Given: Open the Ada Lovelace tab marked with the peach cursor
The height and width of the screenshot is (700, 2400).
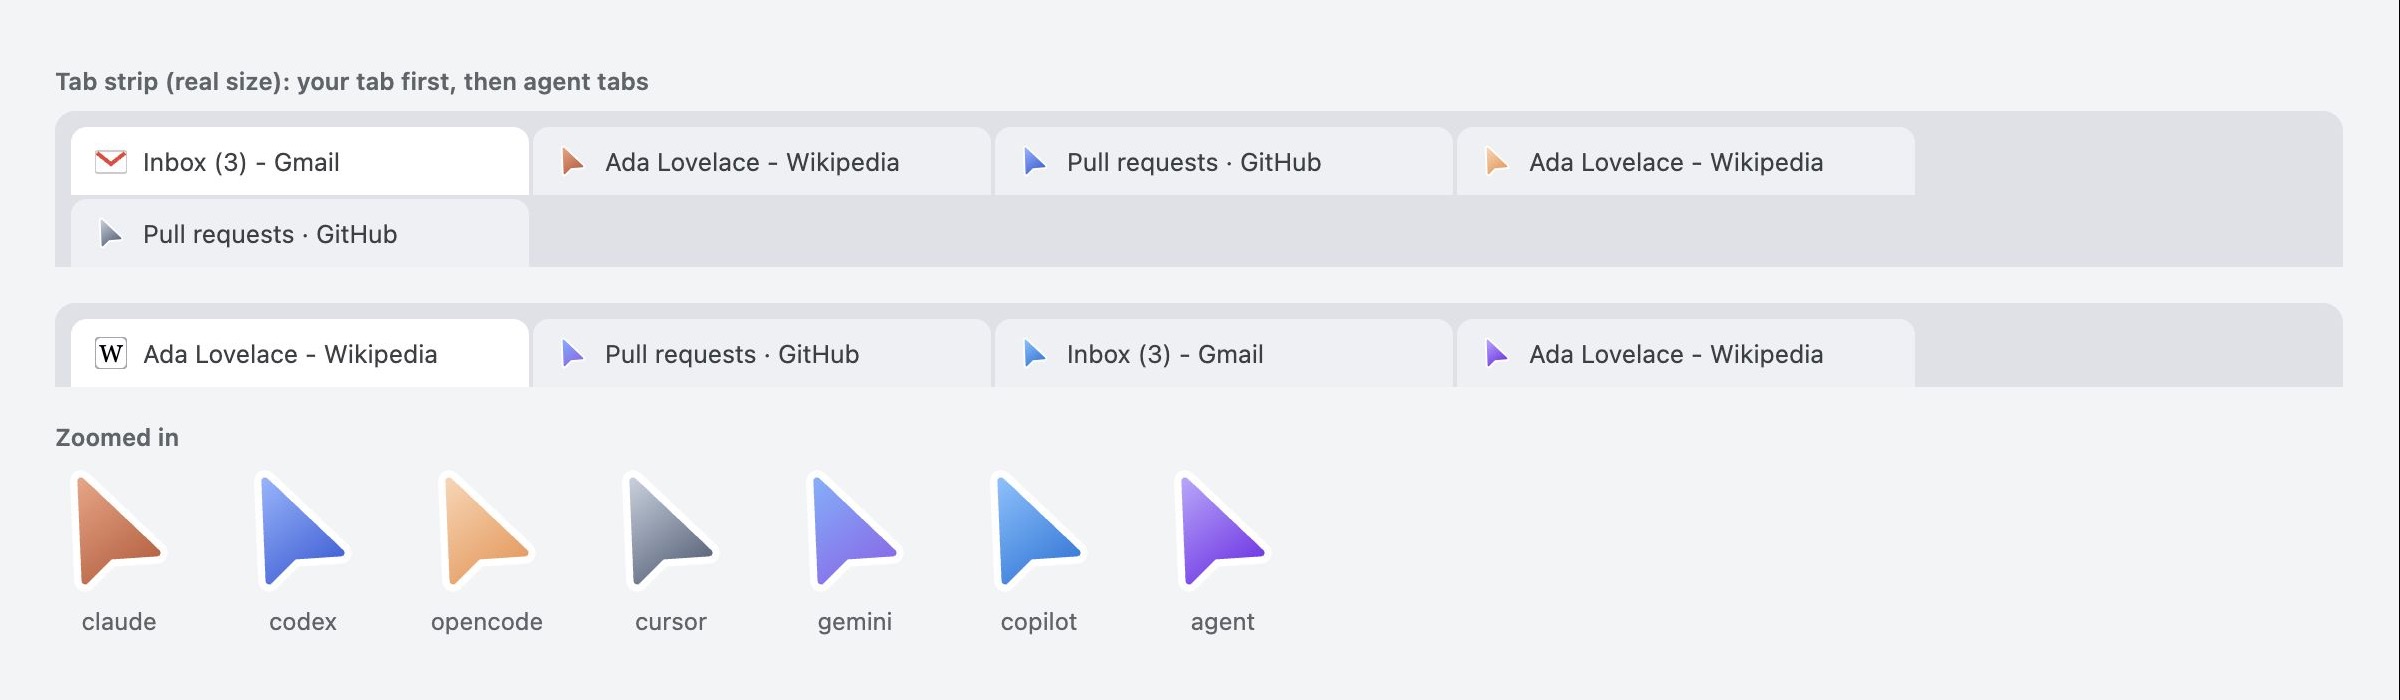Looking at the screenshot, I should coord(1686,161).
